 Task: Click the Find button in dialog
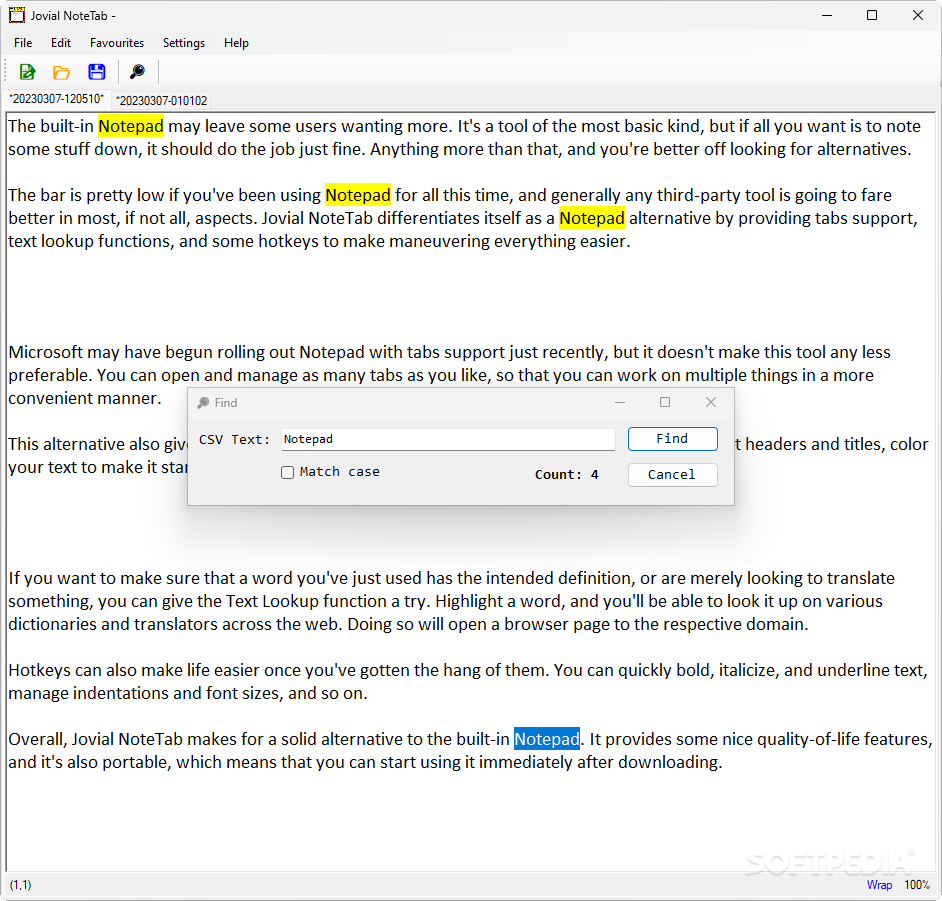[672, 439]
